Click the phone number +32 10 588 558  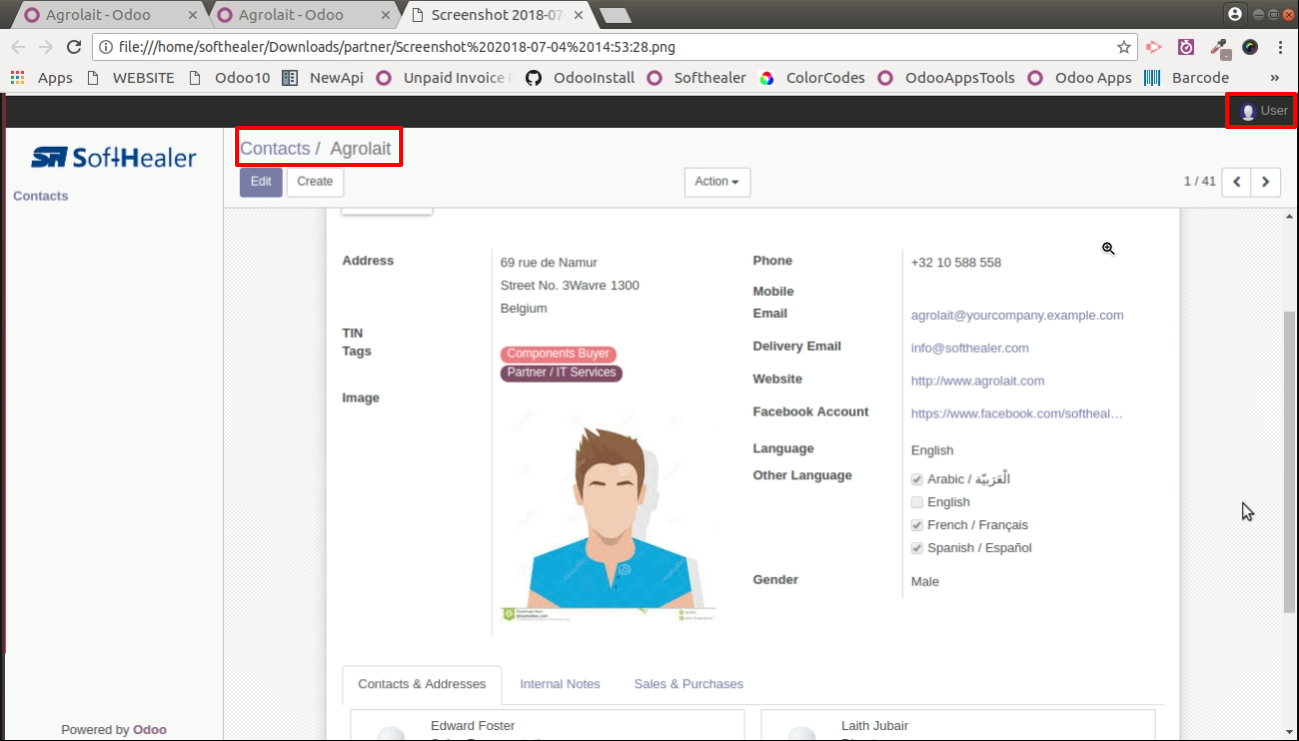tap(956, 263)
